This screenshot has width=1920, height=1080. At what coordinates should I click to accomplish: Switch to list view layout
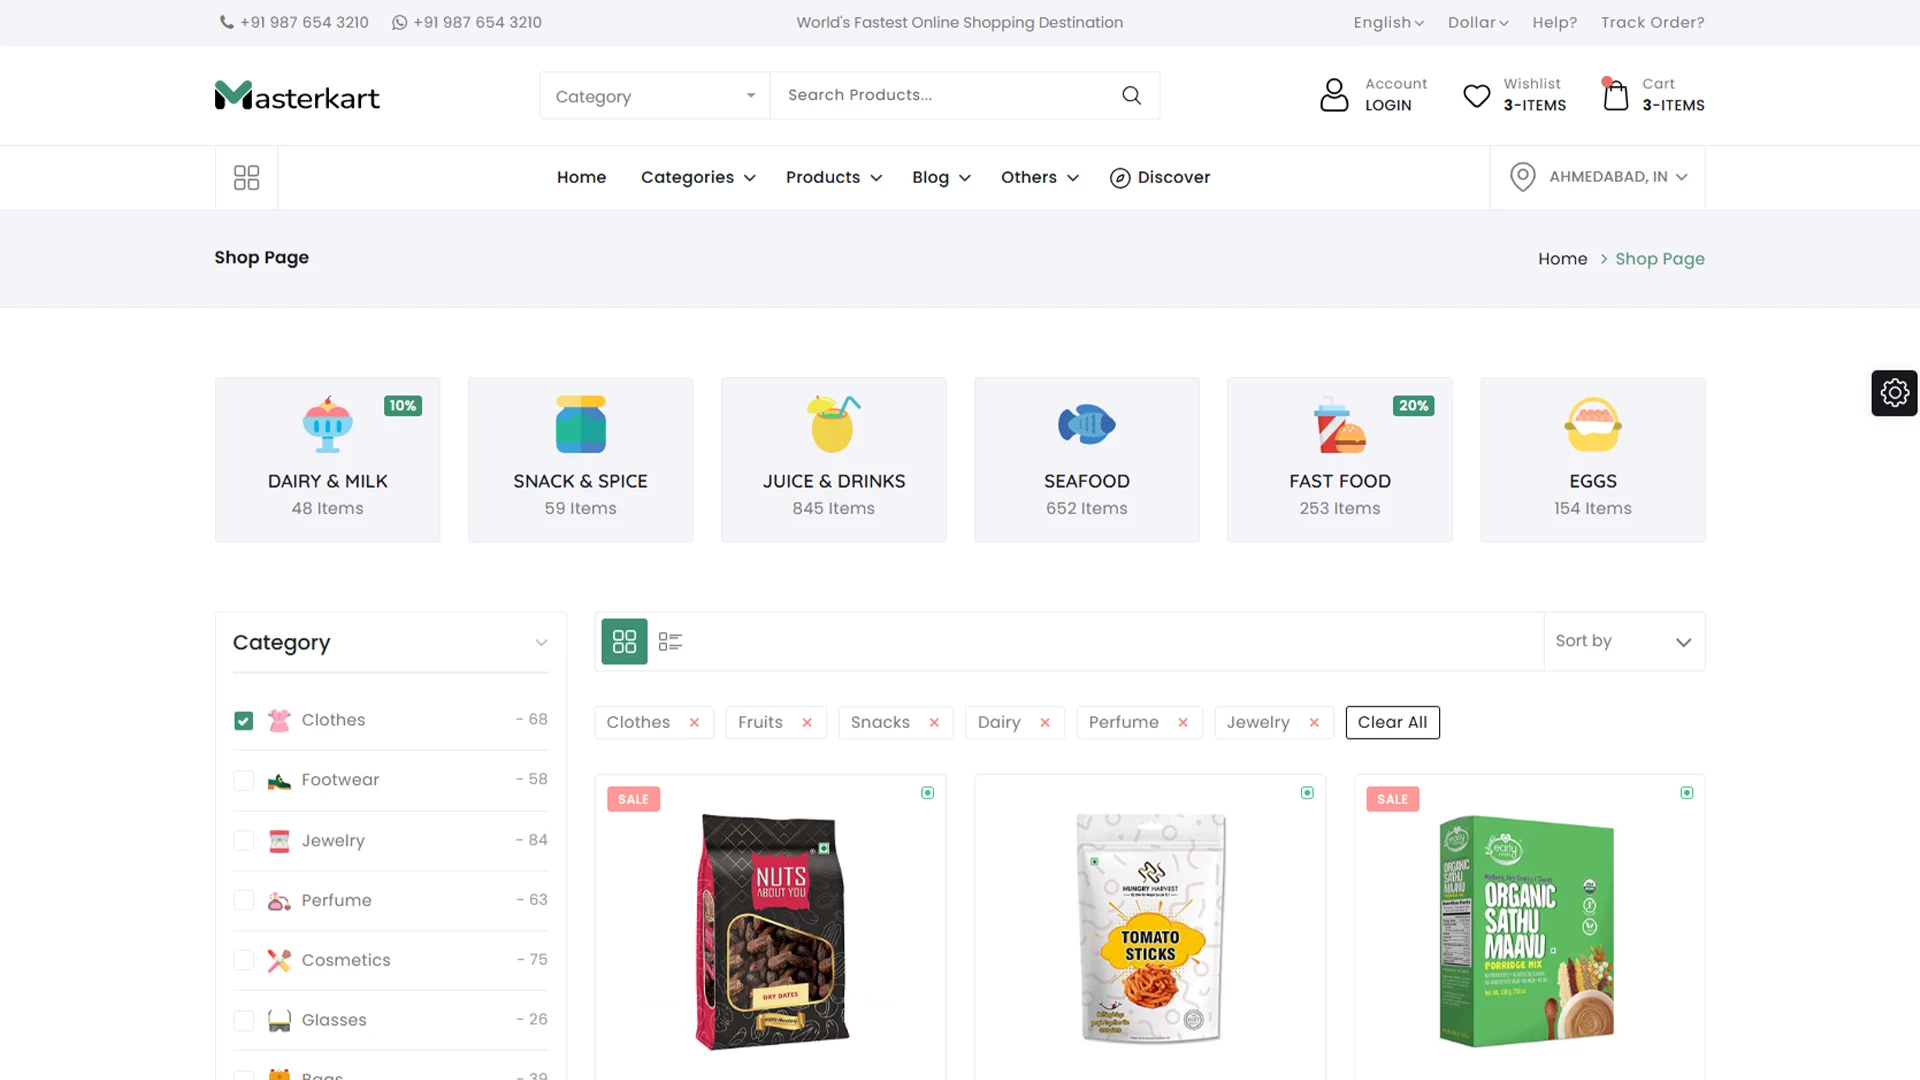tap(670, 641)
